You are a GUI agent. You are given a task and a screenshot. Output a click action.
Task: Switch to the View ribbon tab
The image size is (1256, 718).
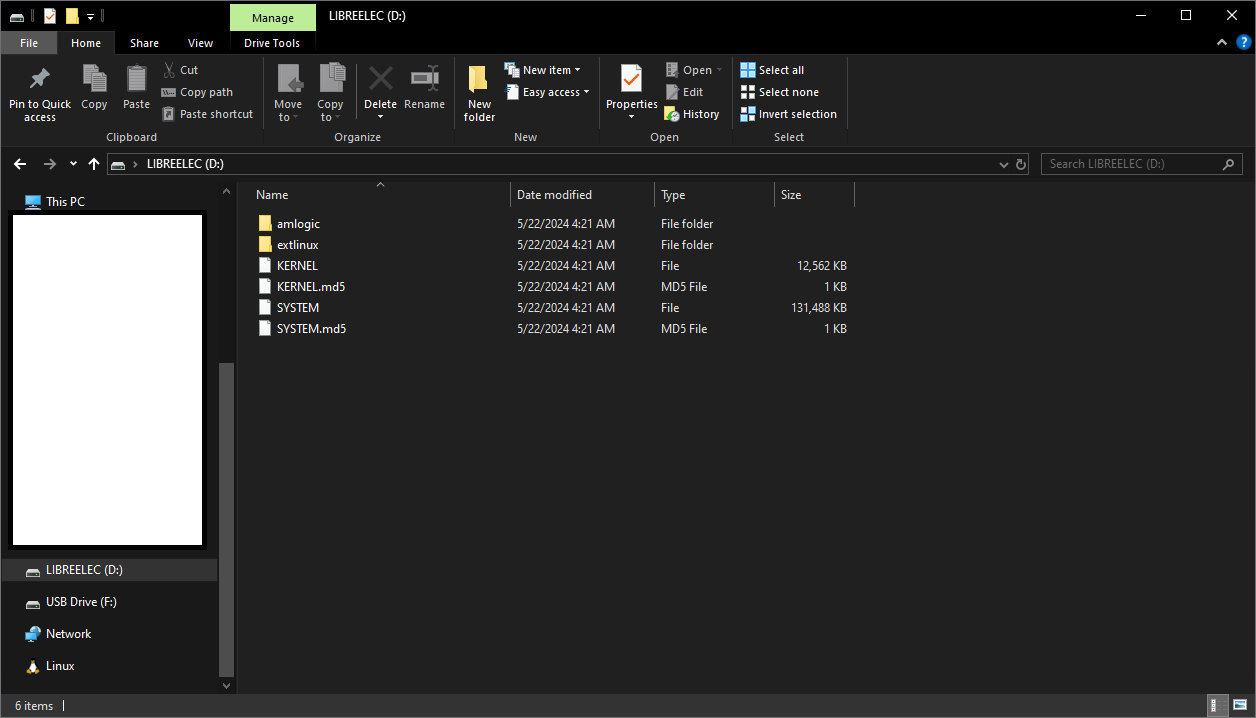pyautogui.click(x=200, y=43)
